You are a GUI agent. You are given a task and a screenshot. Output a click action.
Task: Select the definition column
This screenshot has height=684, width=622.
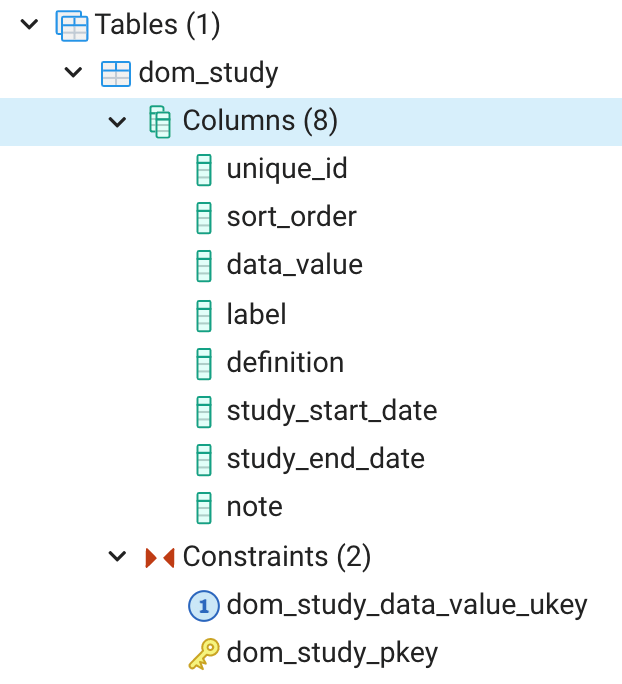point(285,362)
